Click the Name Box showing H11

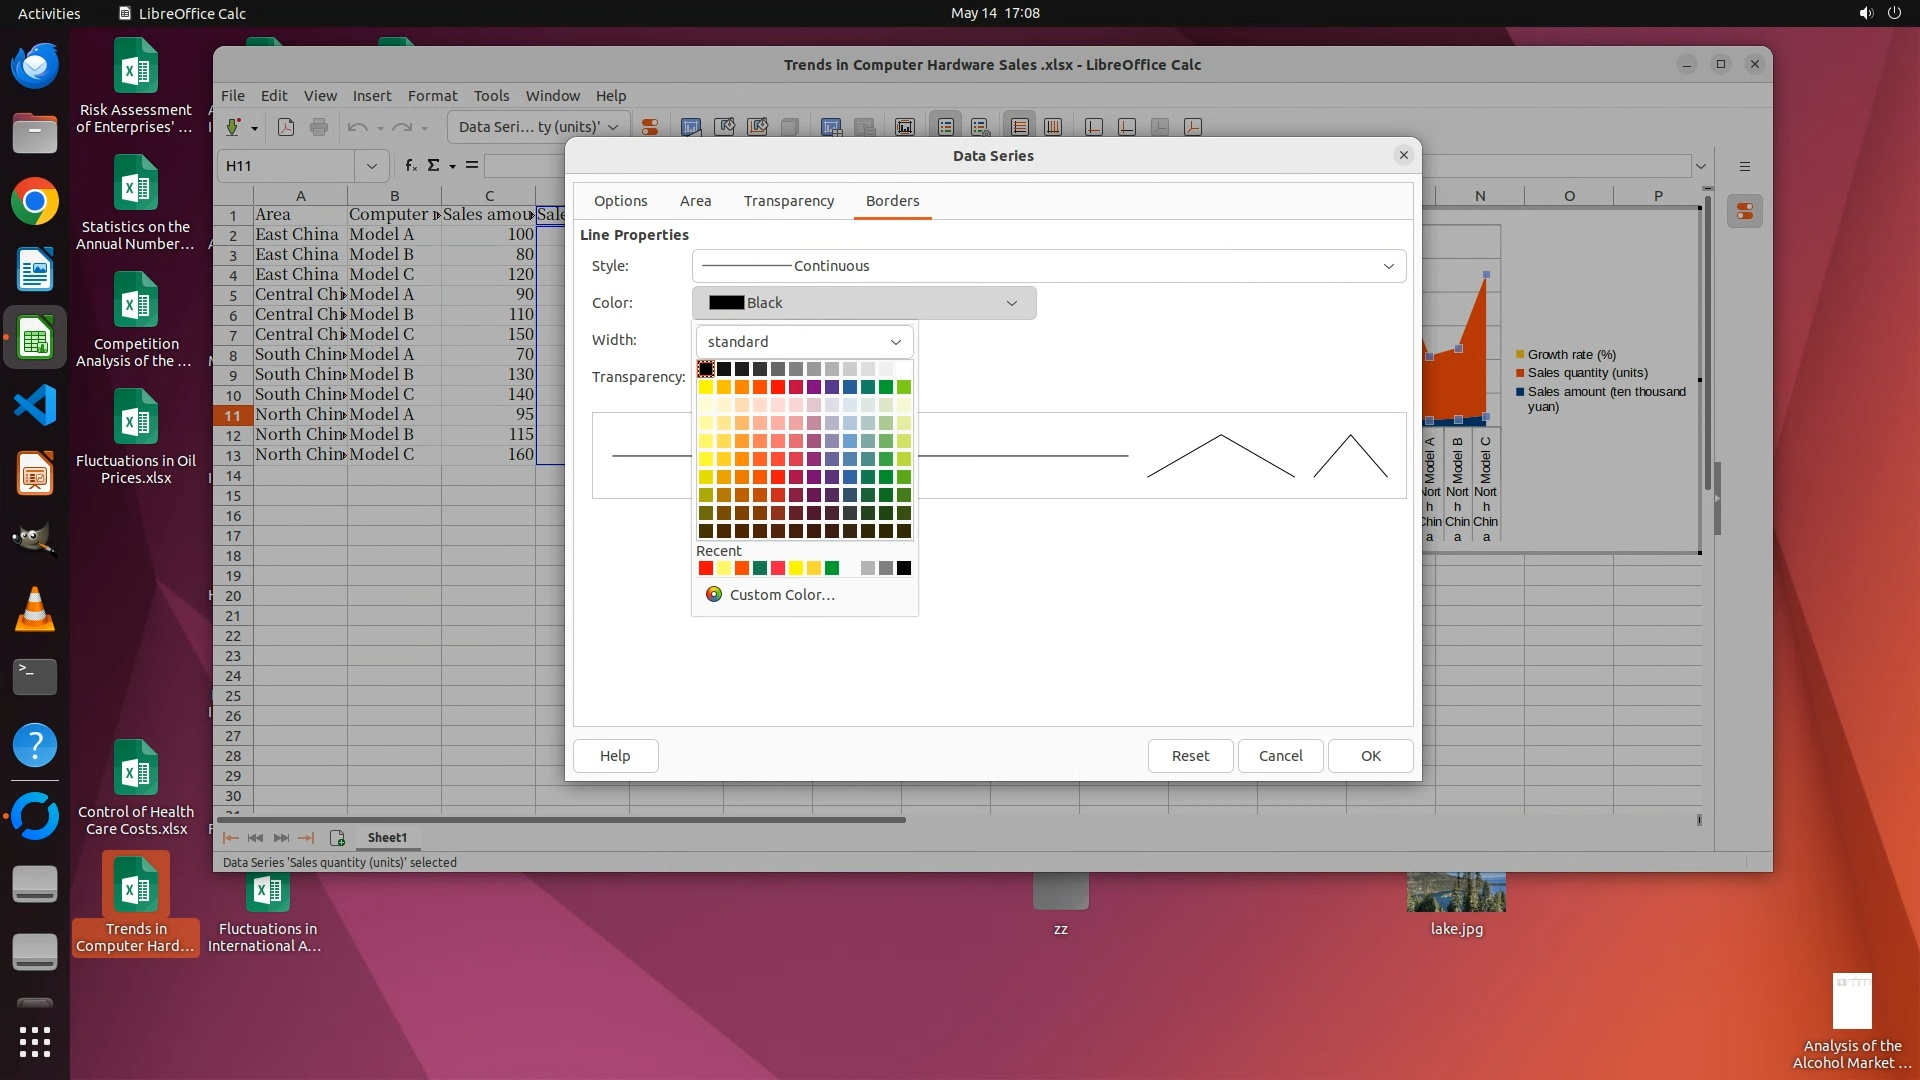(x=285, y=166)
